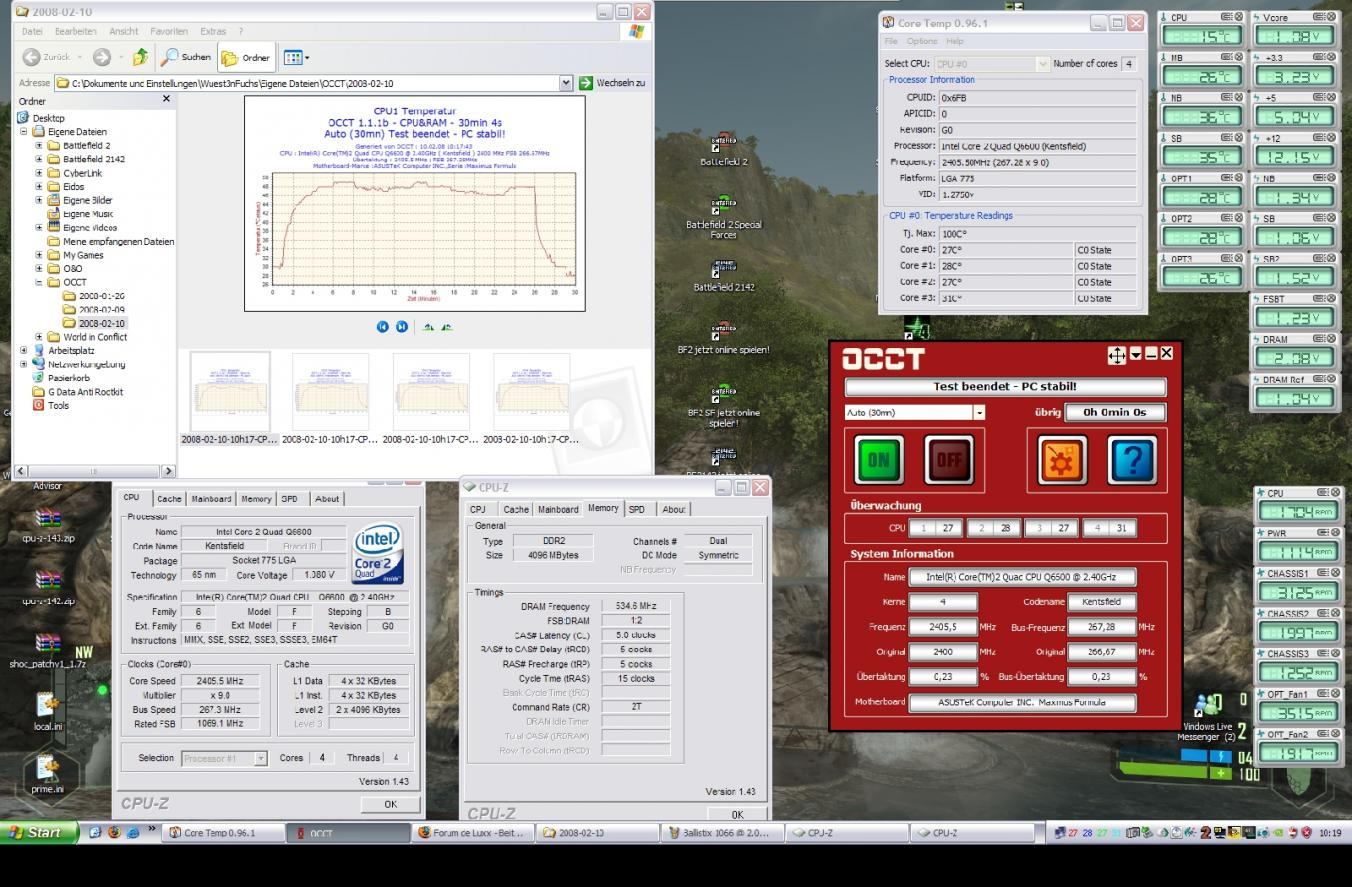1352x887 pixels.
Task: Expand hidden quick launch icons chevron
Action: click(x=152, y=830)
